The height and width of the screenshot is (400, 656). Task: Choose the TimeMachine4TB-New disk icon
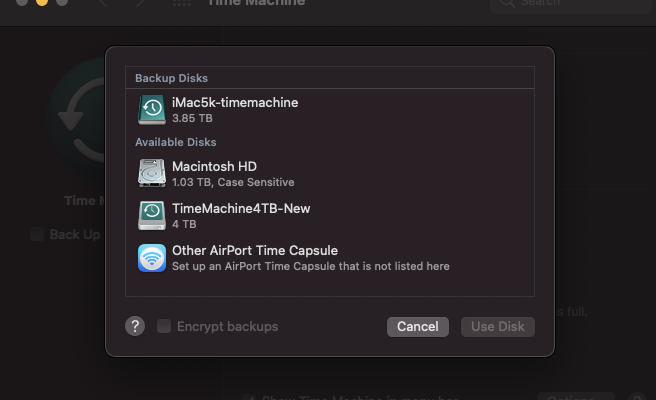point(152,215)
